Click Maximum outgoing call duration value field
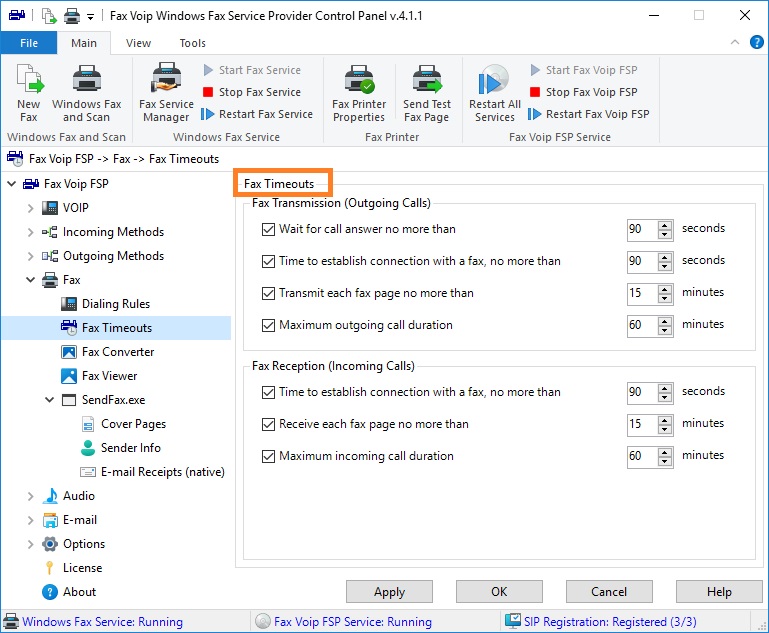The image size is (769, 633). pos(642,325)
